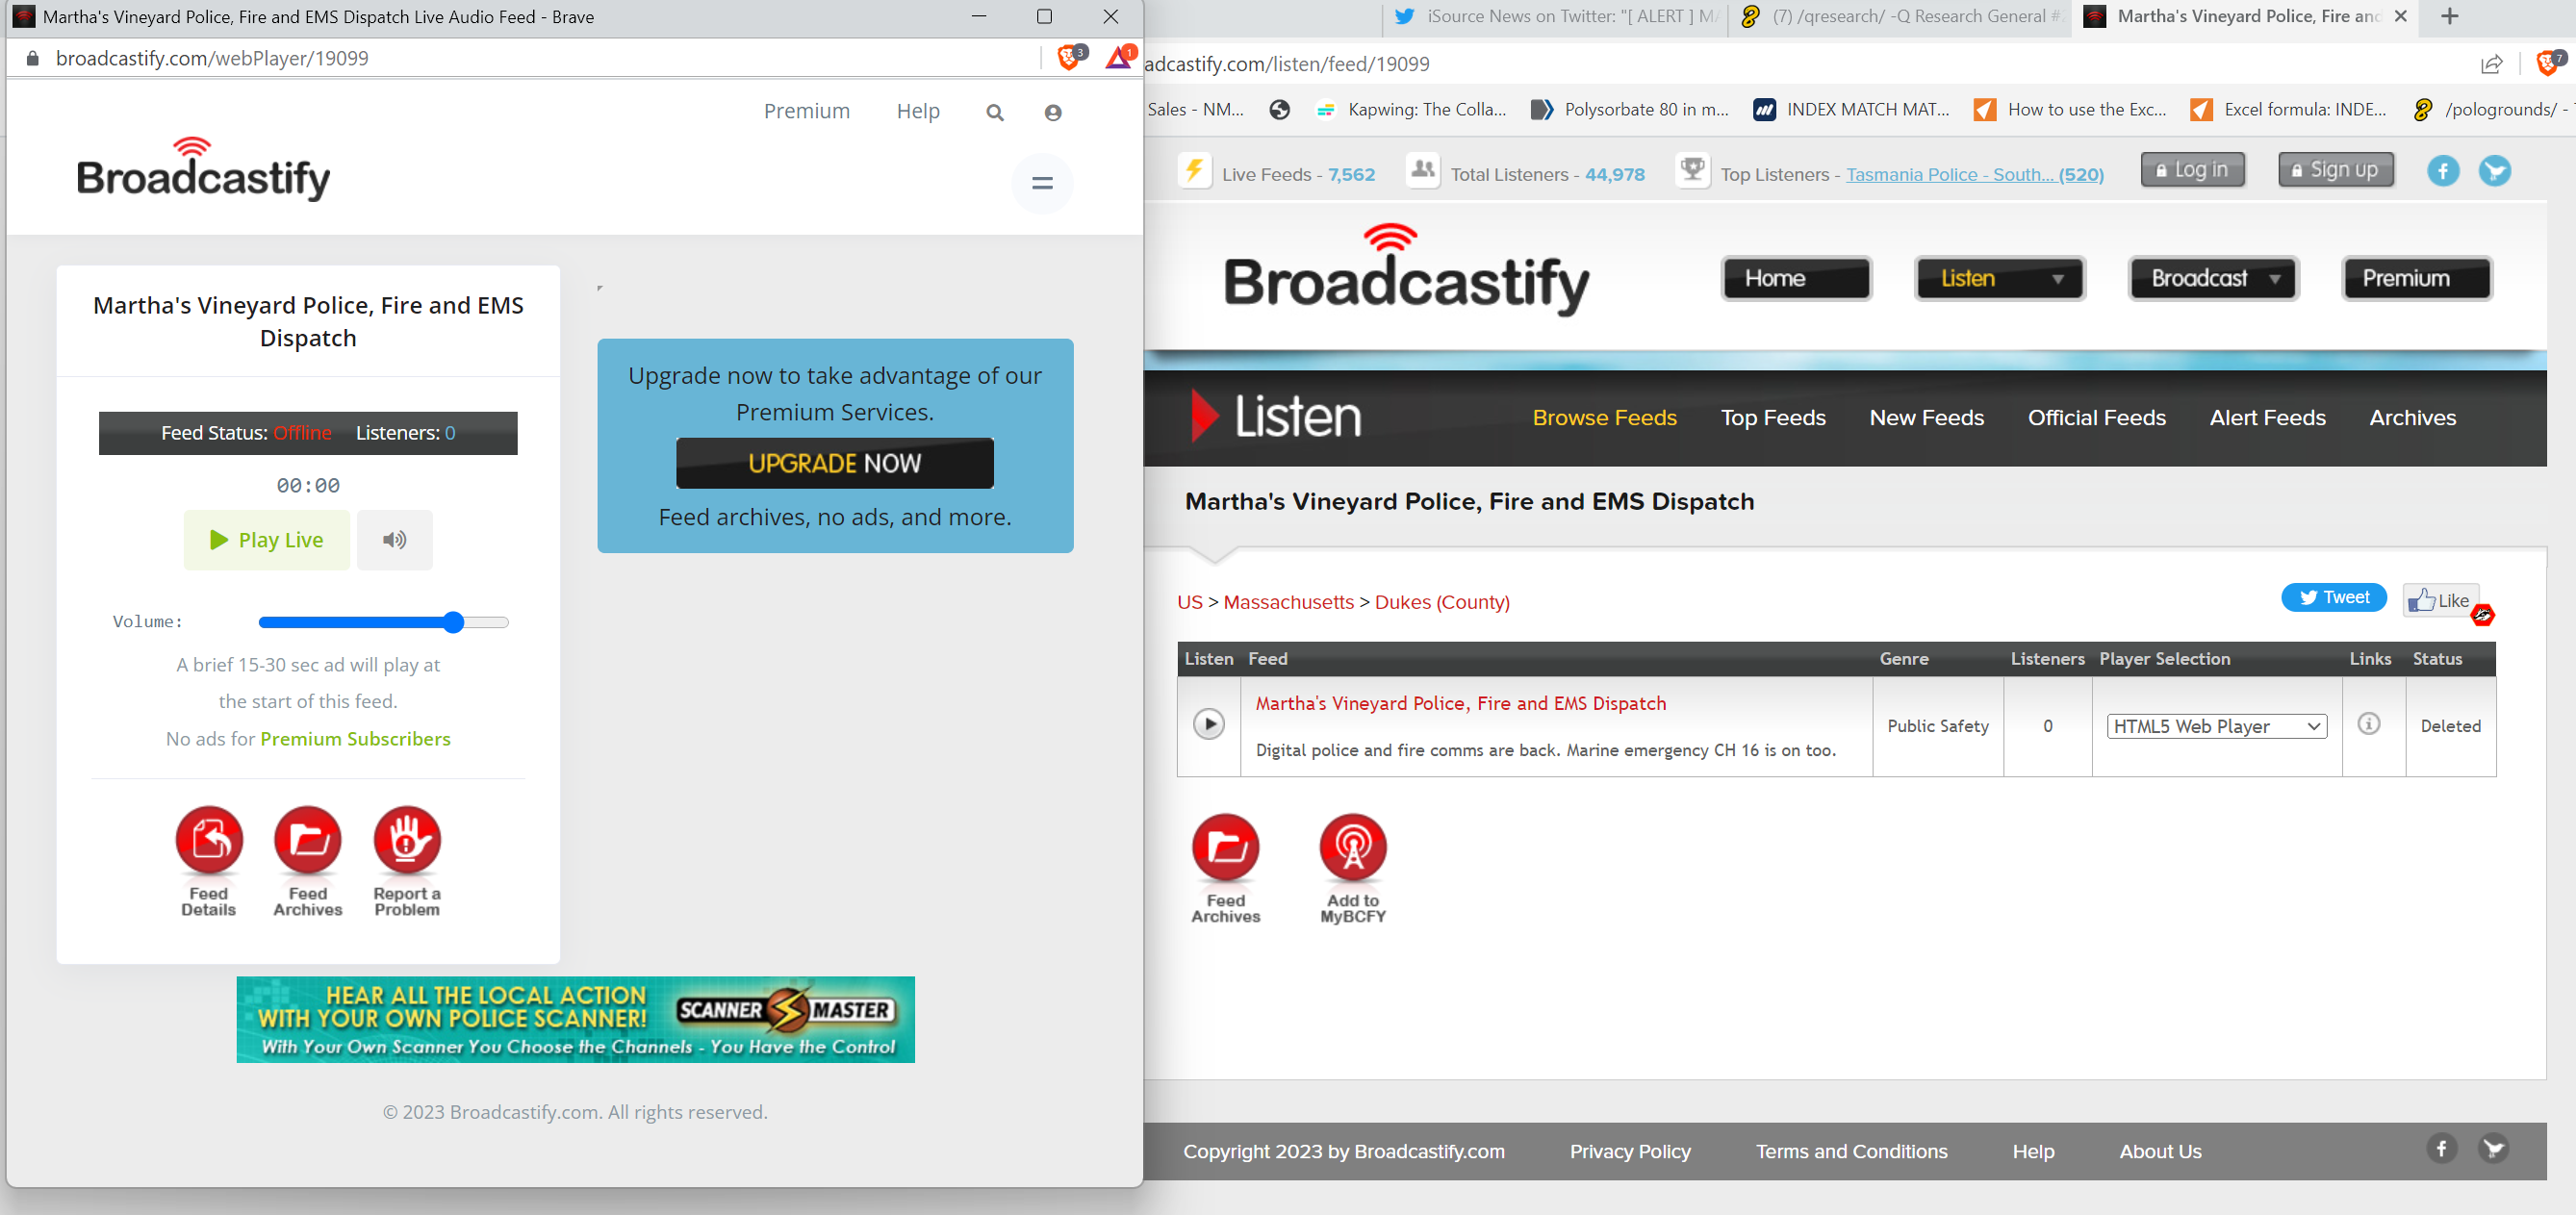Open the Terms and Conditions footer link
2576x1215 pixels.
tap(1851, 1151)
